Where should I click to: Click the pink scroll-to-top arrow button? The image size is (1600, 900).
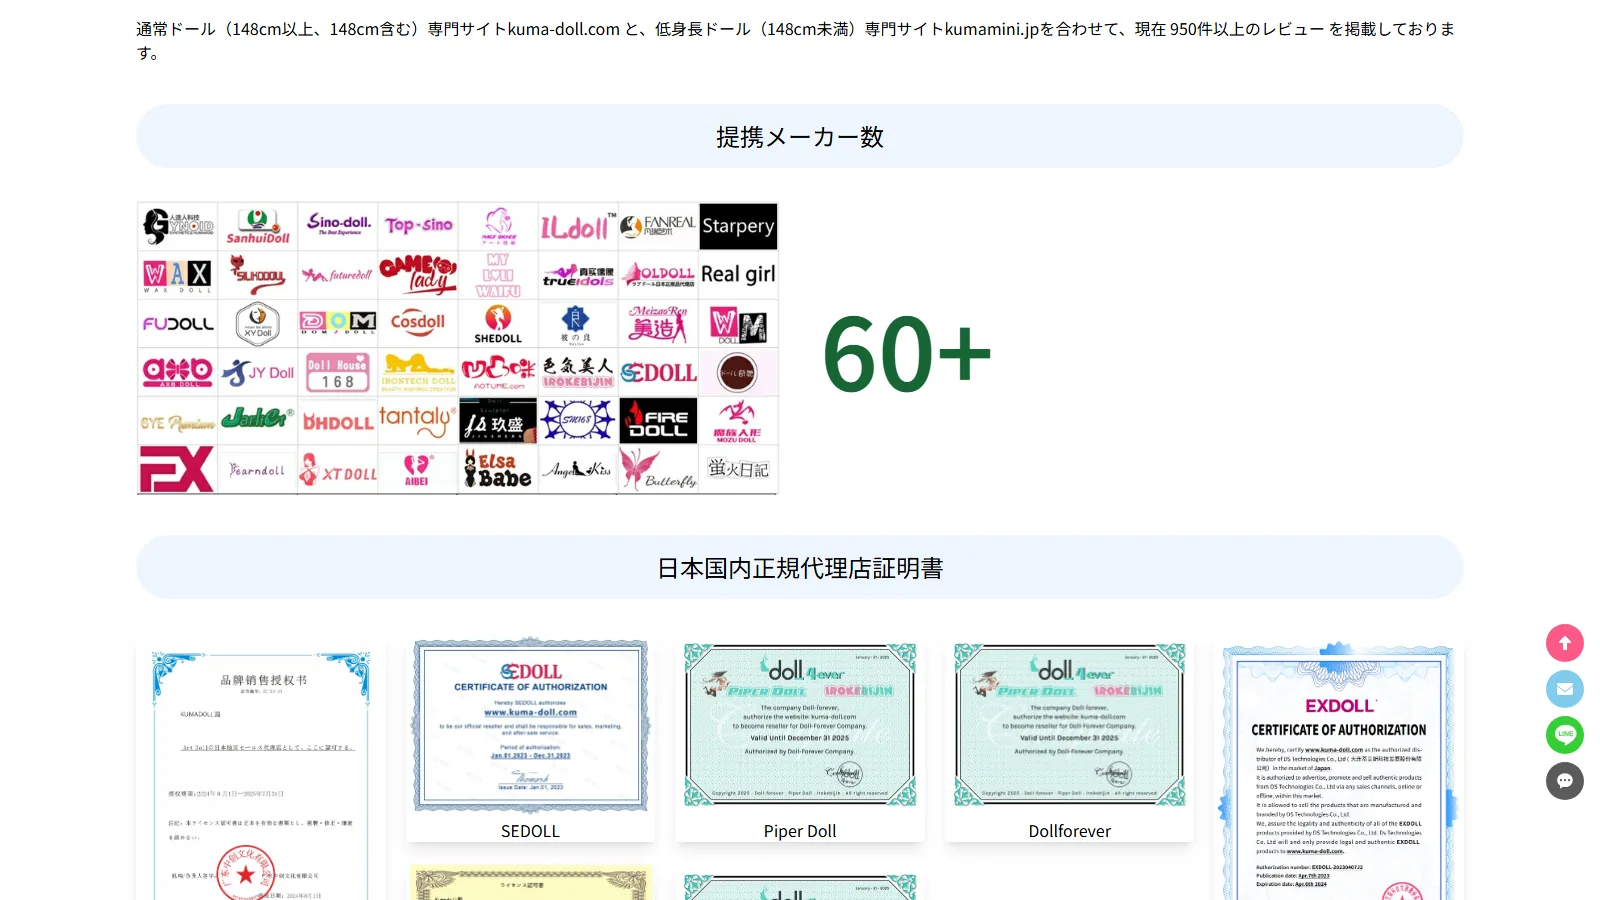[1565, 643]
